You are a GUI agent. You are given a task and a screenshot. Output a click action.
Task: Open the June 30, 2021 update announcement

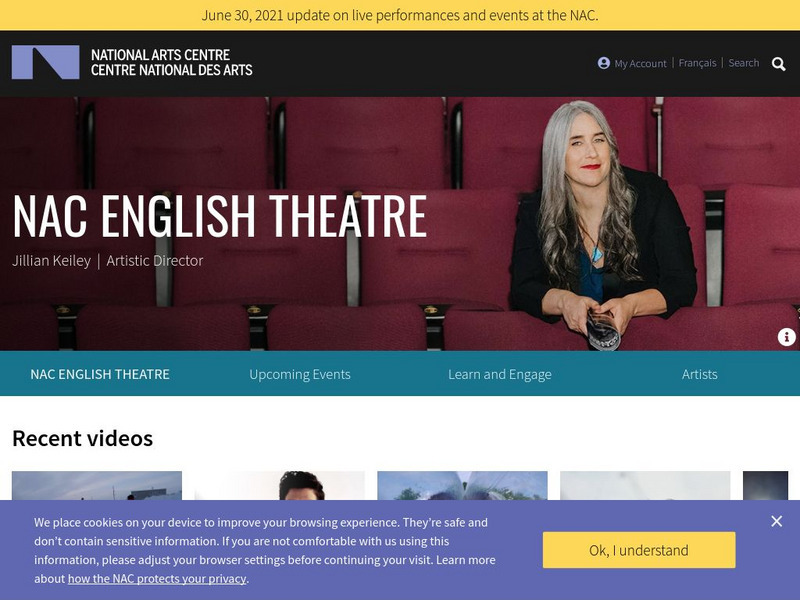400,15
